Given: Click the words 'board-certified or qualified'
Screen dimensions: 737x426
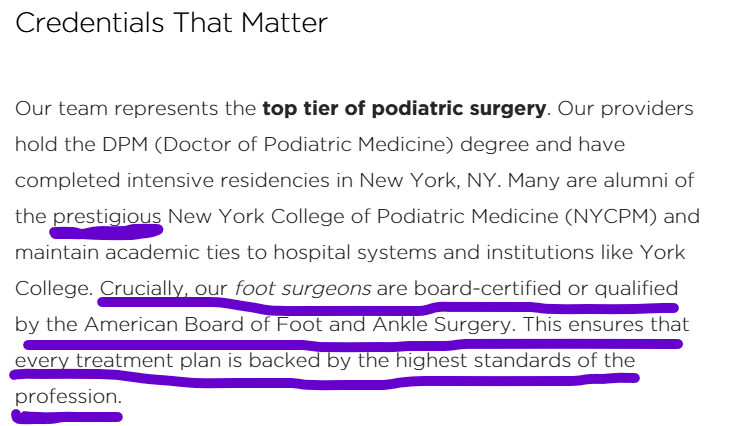Looking at the screenshot, I should tap(546, 289).
